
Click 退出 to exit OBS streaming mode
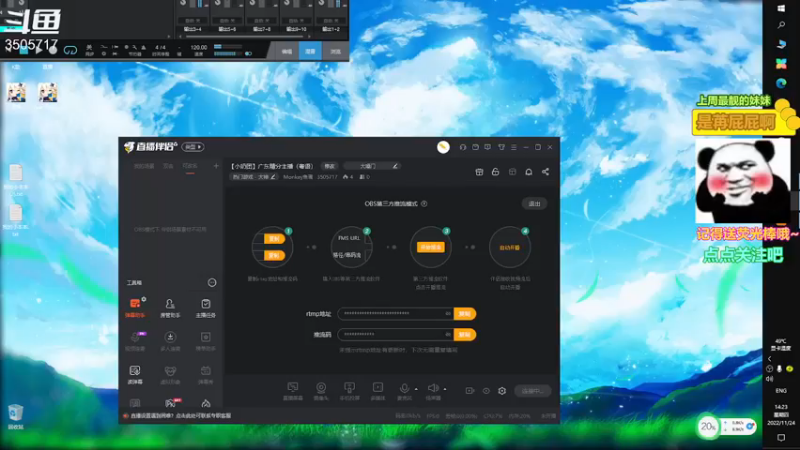point(534,204)
